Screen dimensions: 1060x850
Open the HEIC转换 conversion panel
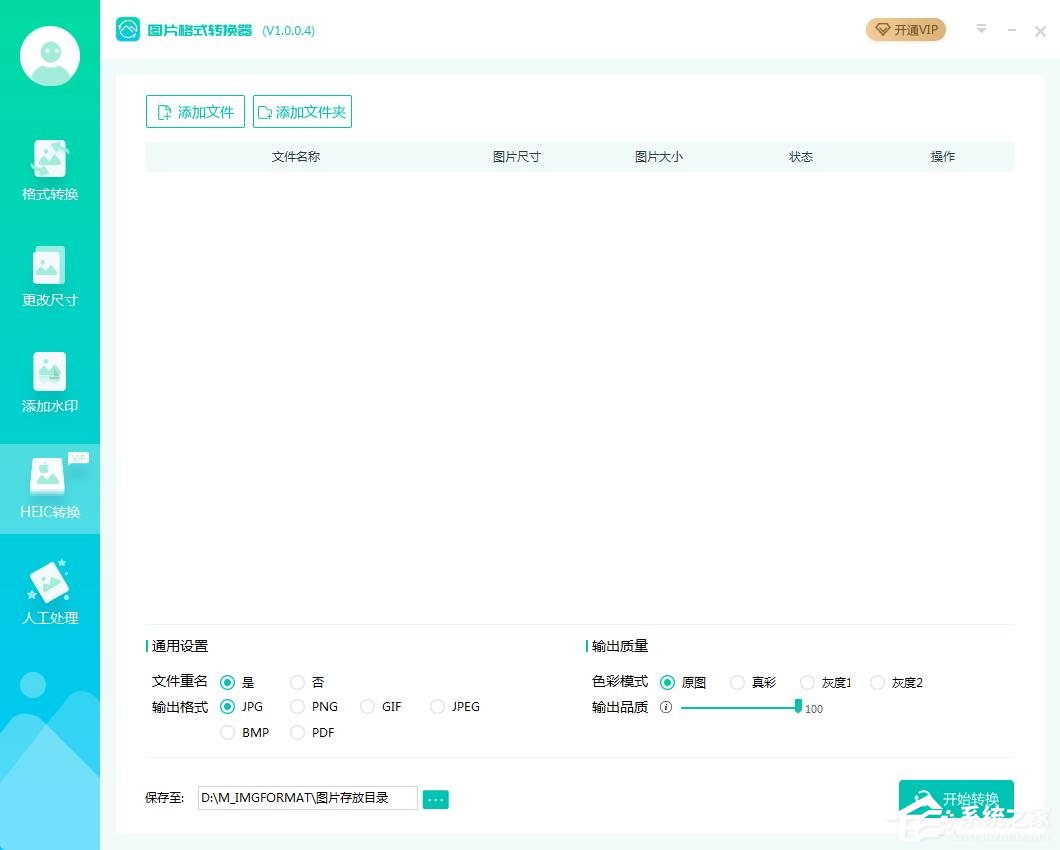tap(49, 488)
